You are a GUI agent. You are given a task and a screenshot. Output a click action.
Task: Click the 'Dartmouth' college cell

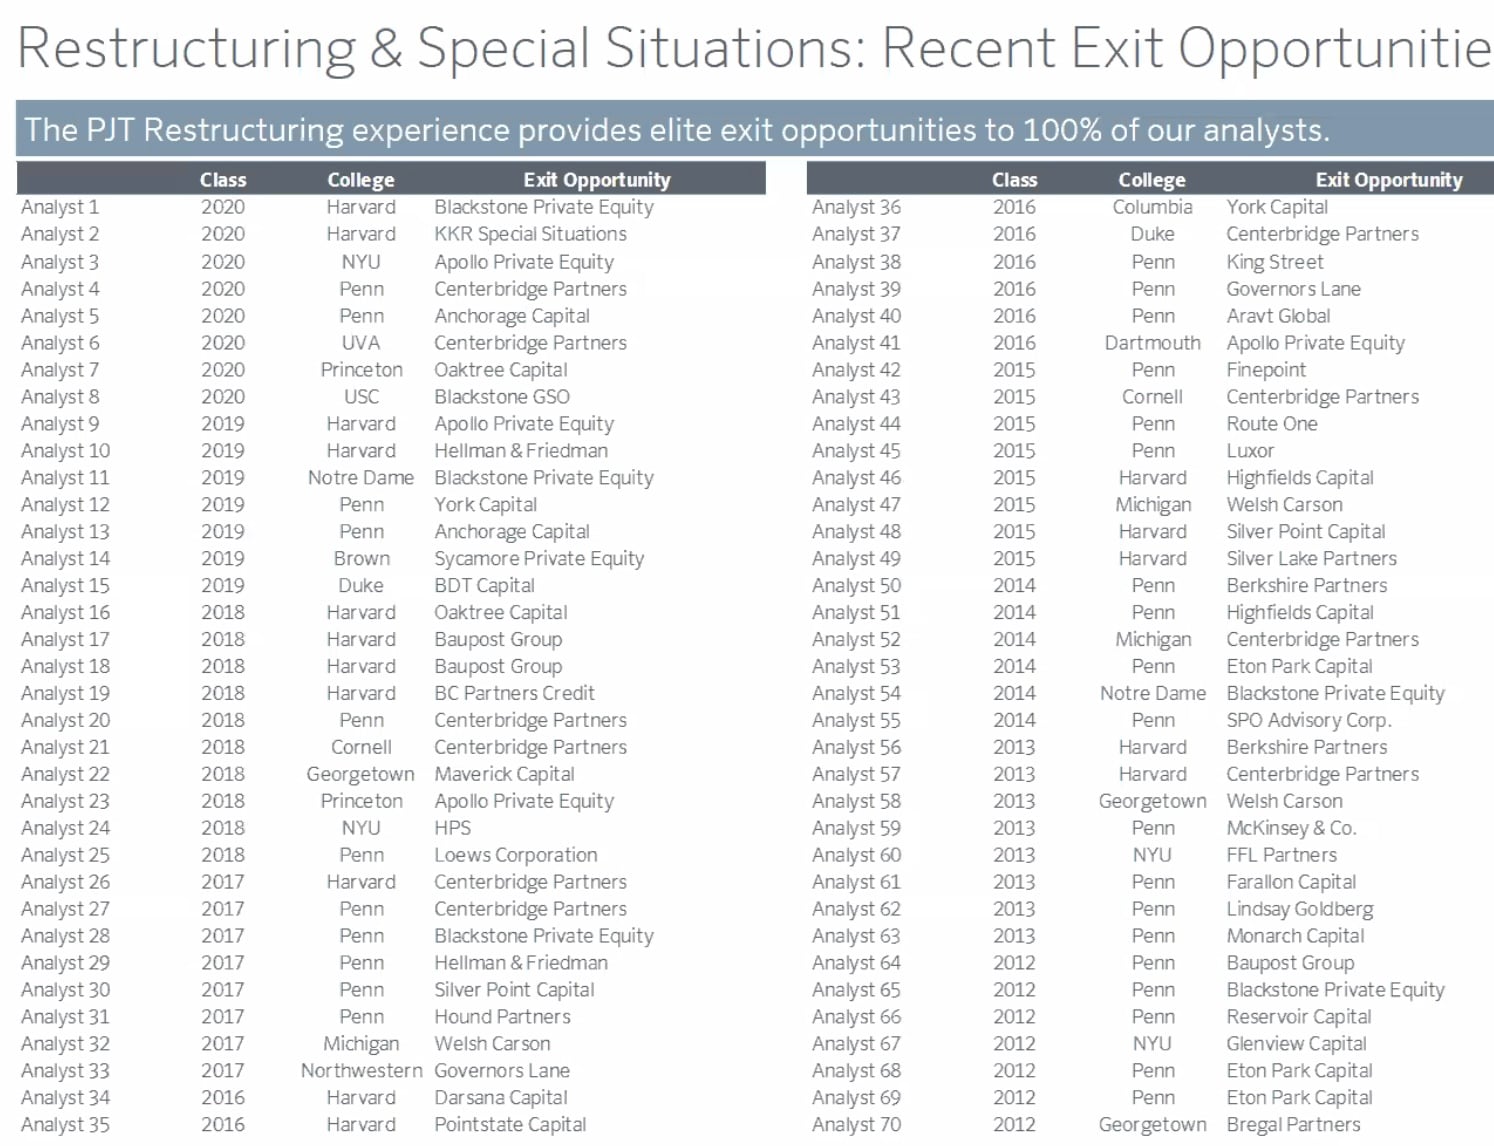pyautogui.click(x=1152, y=343)
